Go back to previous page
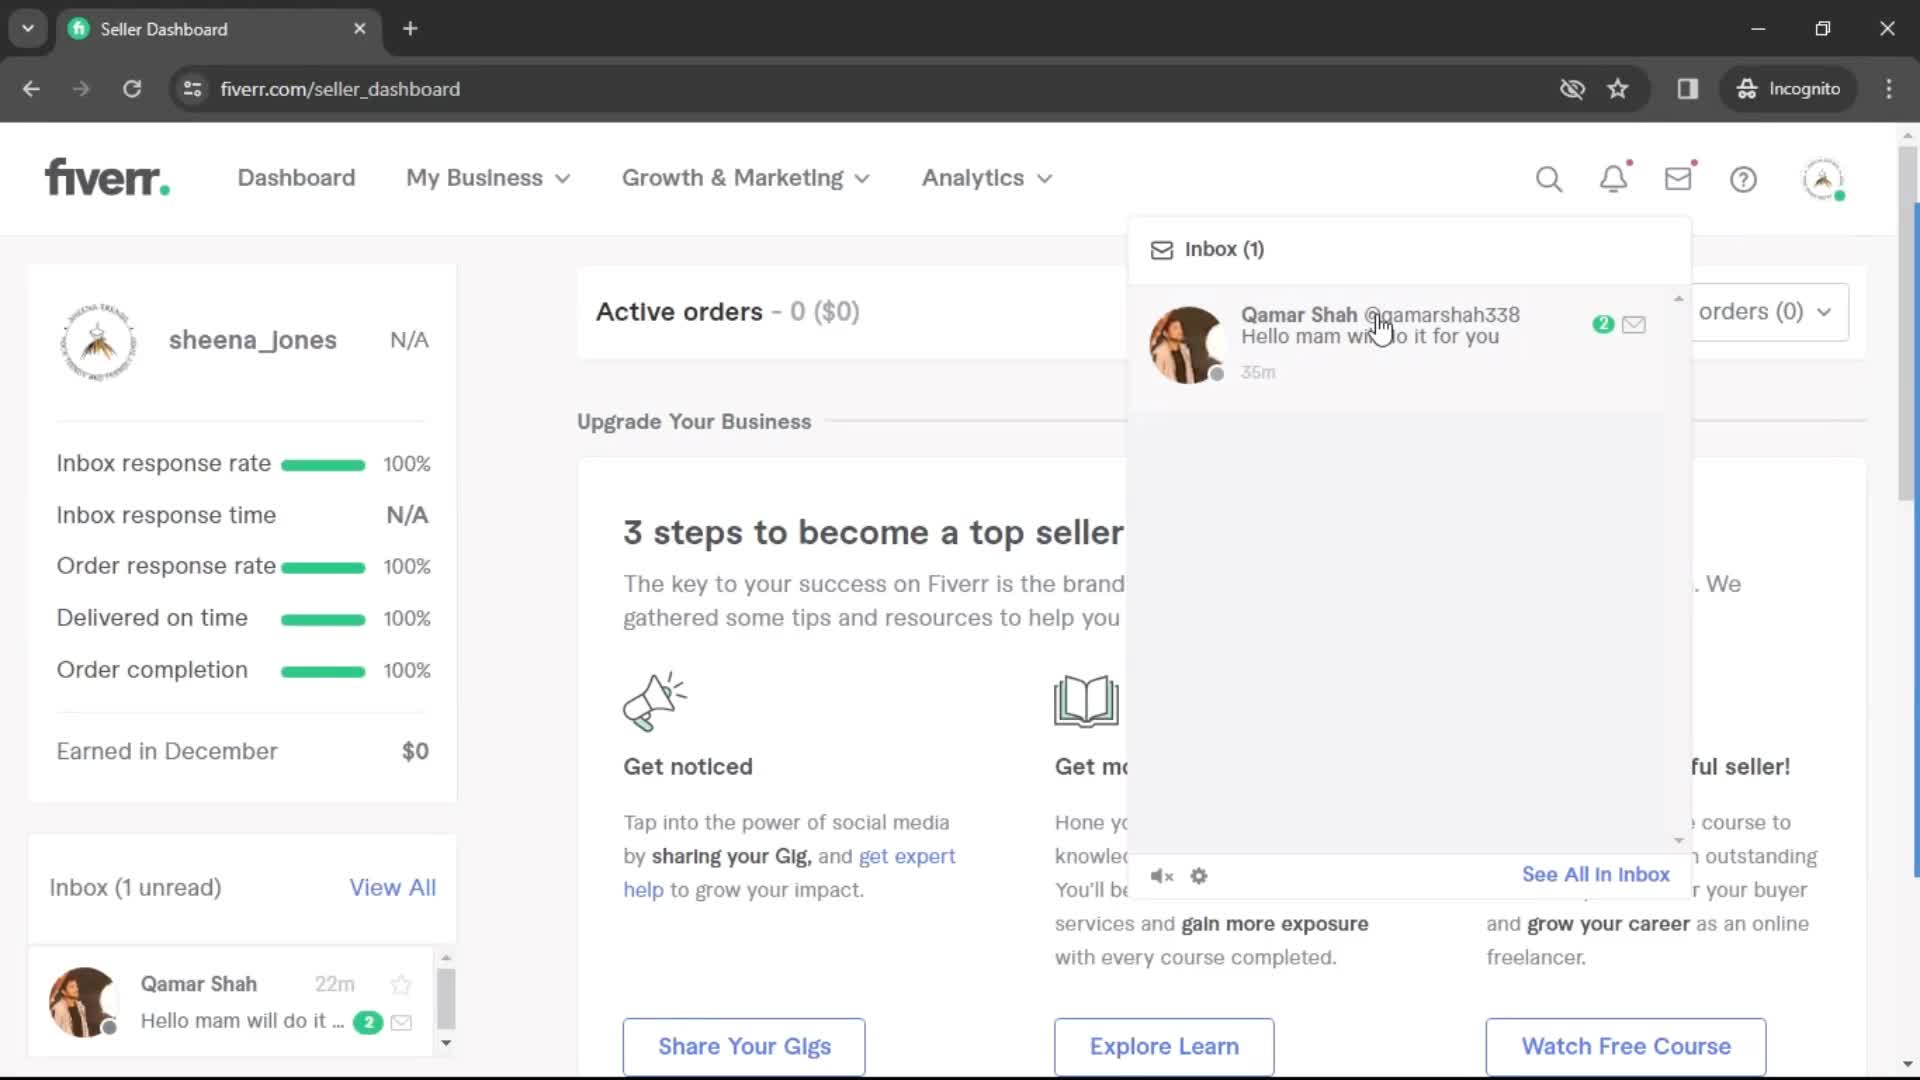The width and height of the screenshot is (1920, 1080). pos(31,89)
